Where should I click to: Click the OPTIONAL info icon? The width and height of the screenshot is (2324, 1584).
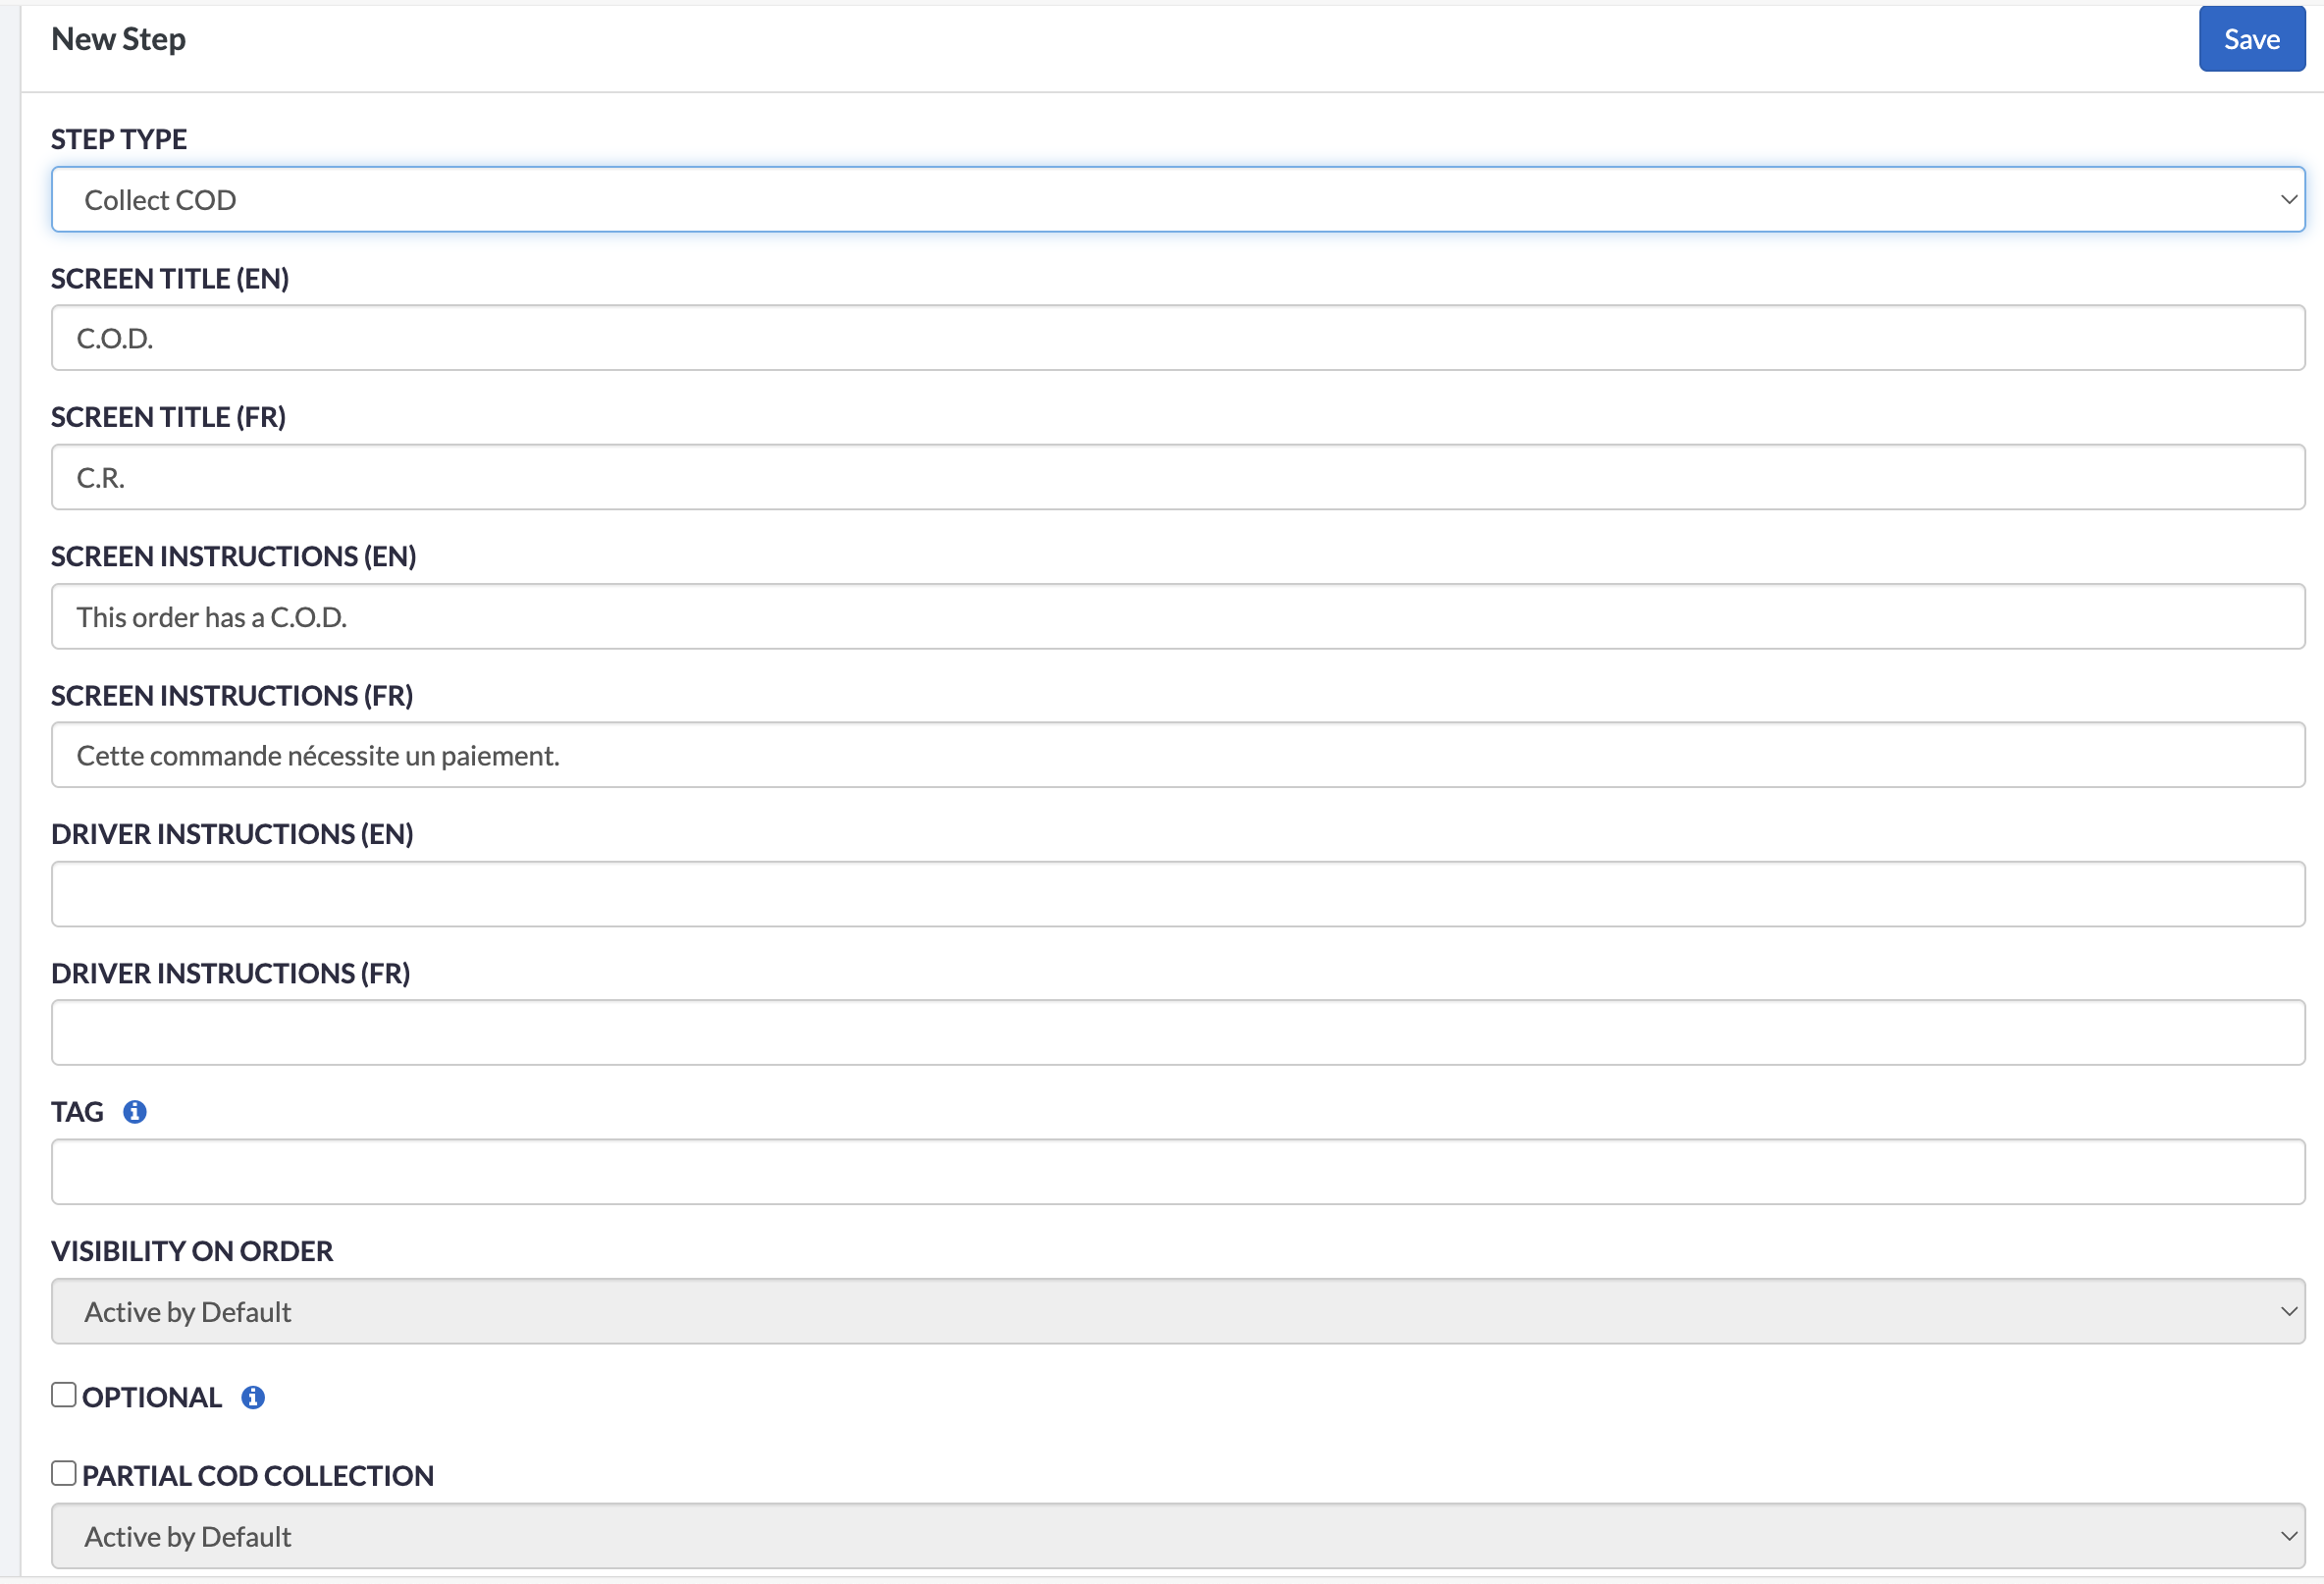253,1398
